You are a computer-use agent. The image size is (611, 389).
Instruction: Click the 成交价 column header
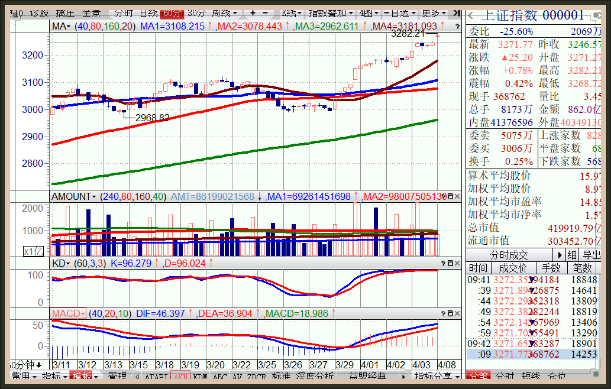pyautogui.click(x=513, y=268)
